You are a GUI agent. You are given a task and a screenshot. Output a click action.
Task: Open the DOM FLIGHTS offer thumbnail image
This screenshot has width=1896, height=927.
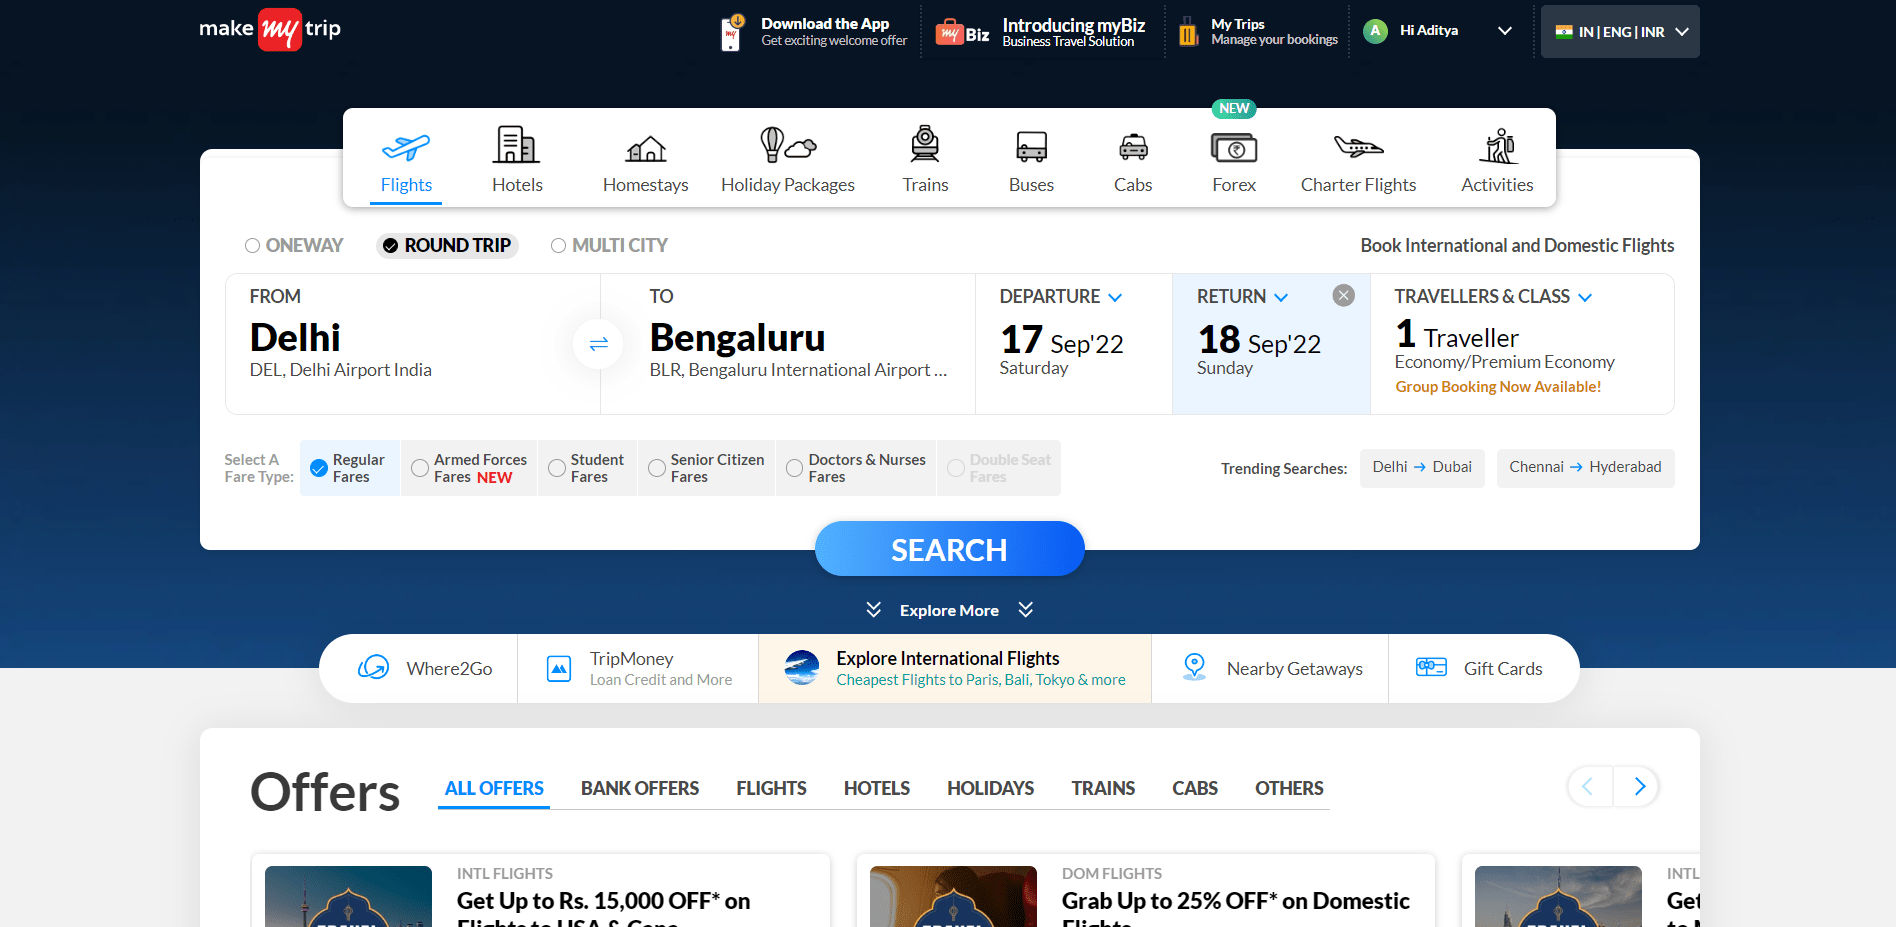(953, 896)
